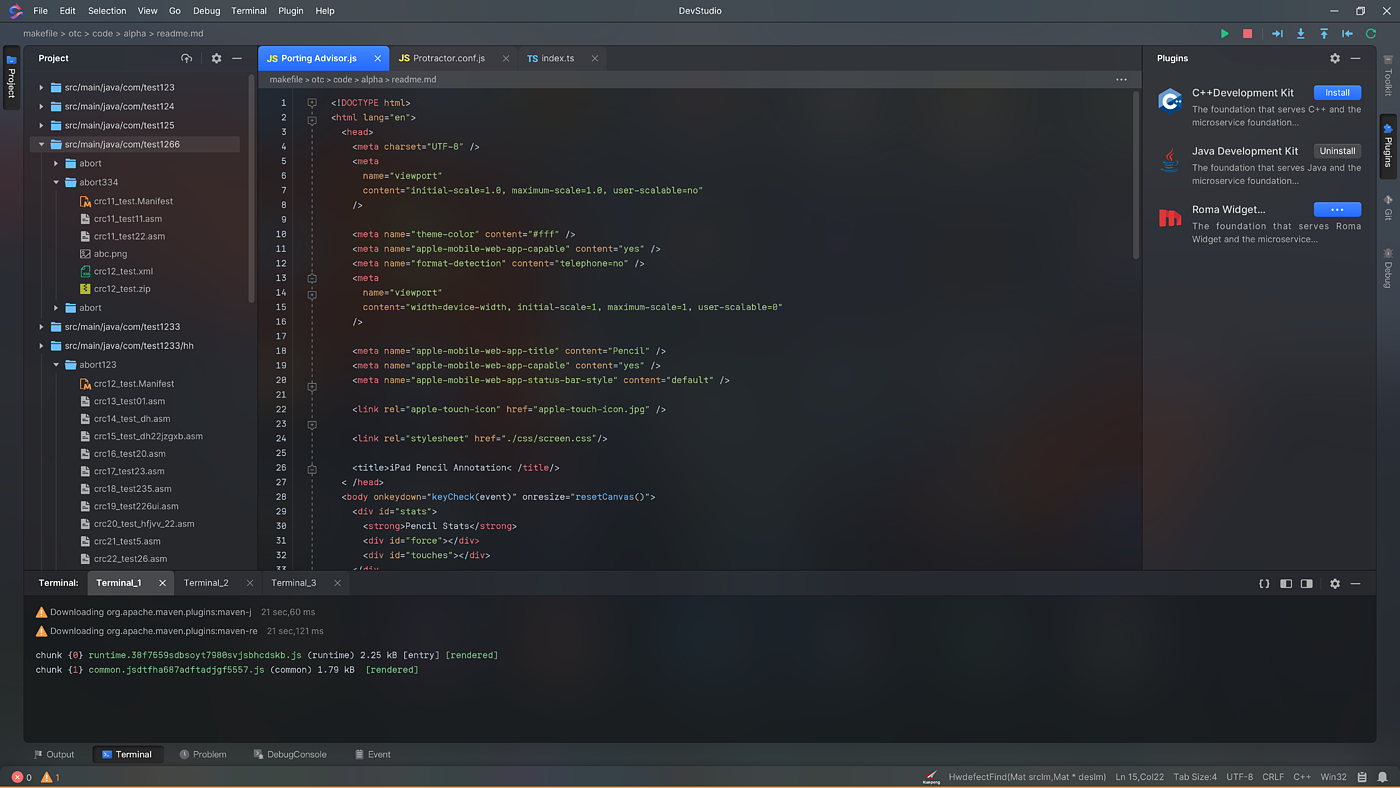Install the C++ Development Kit plugin

click(1337, 93)
